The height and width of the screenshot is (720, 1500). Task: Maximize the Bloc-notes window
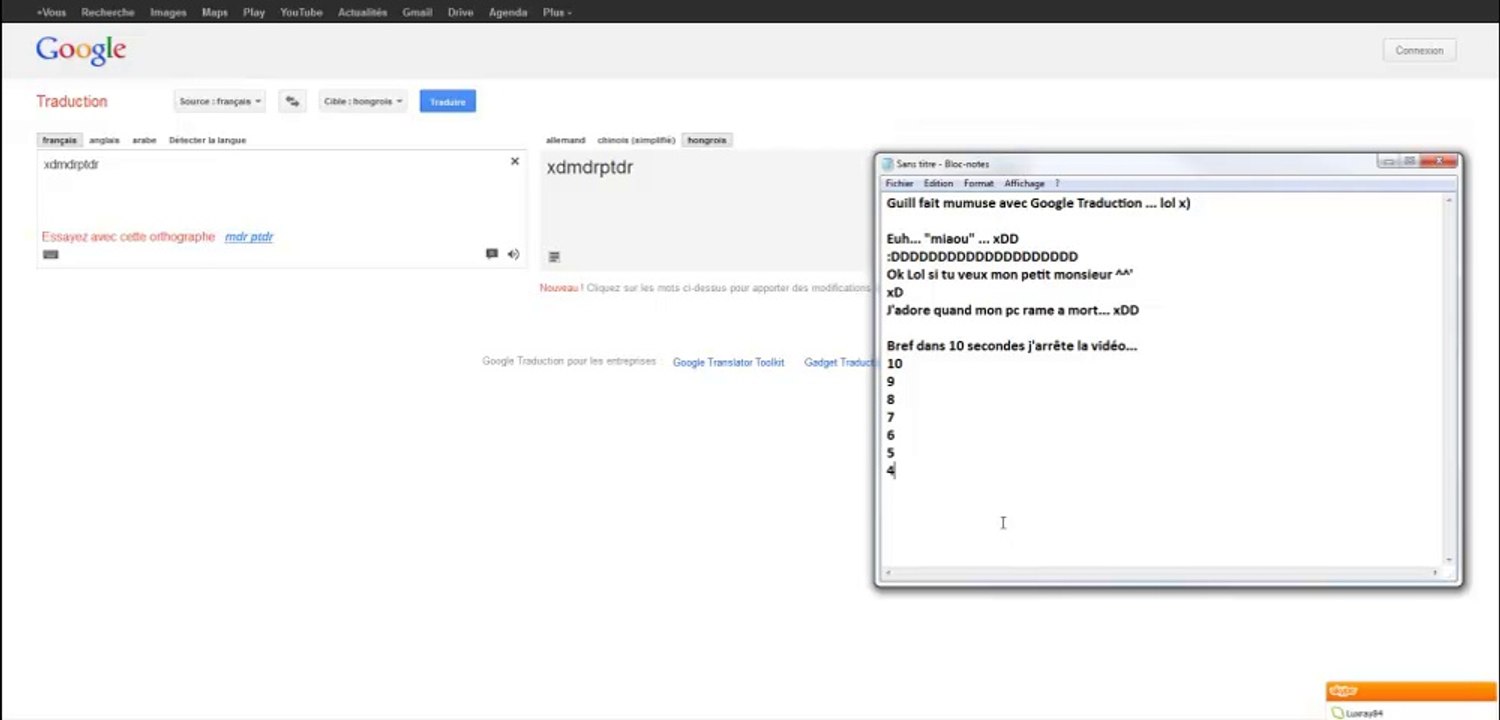coord(1408,161)
